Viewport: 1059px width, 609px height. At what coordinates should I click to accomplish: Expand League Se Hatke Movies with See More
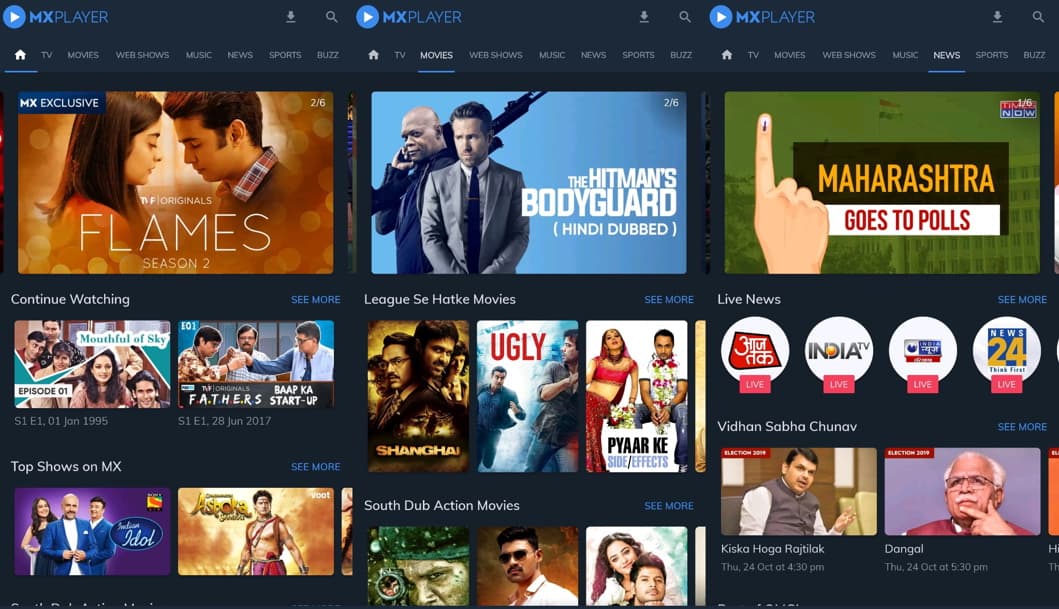(668, 299)
